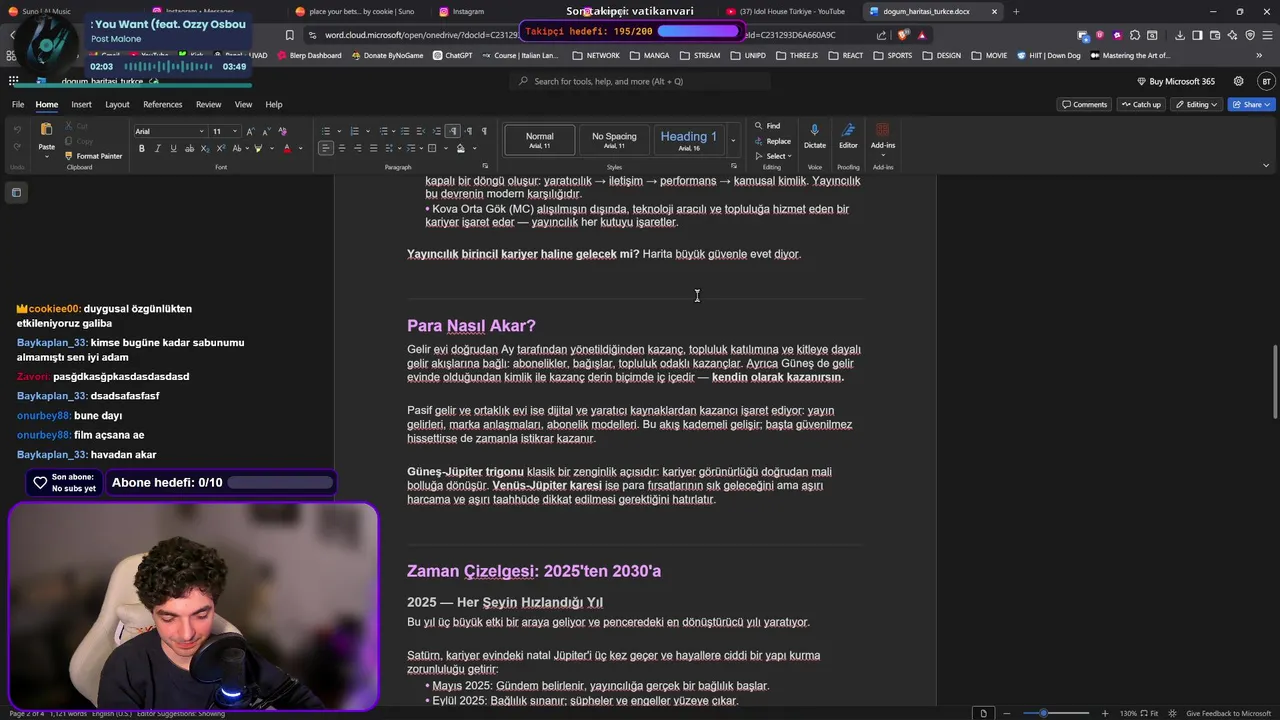Expand the Styles gallery arrow
Screen dimensions: 1280x720
coord(733,140)
